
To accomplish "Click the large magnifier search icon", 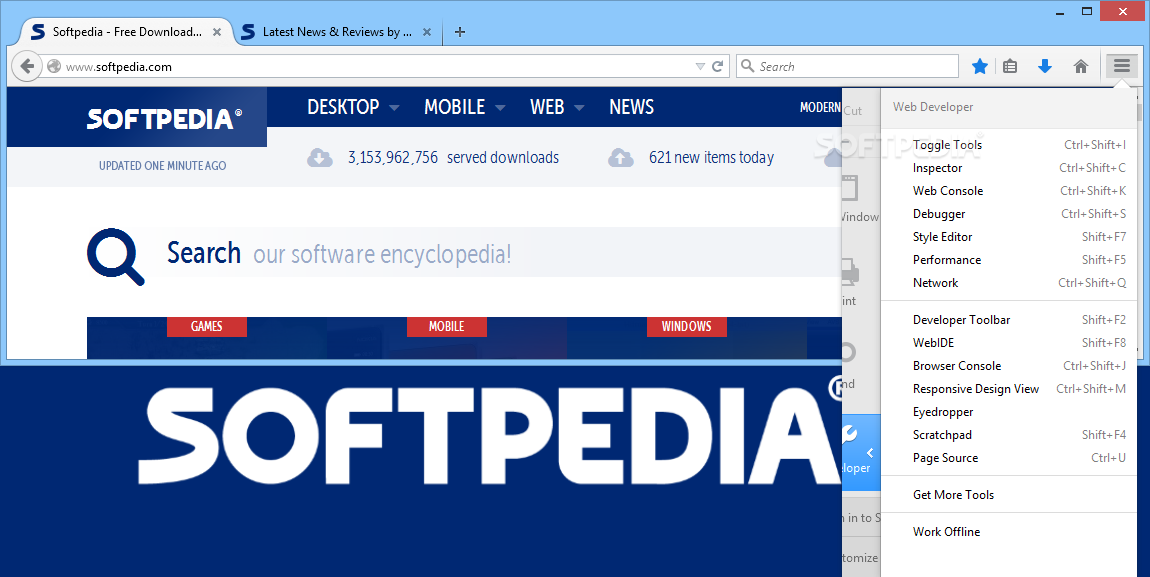I will click(116, 256).
